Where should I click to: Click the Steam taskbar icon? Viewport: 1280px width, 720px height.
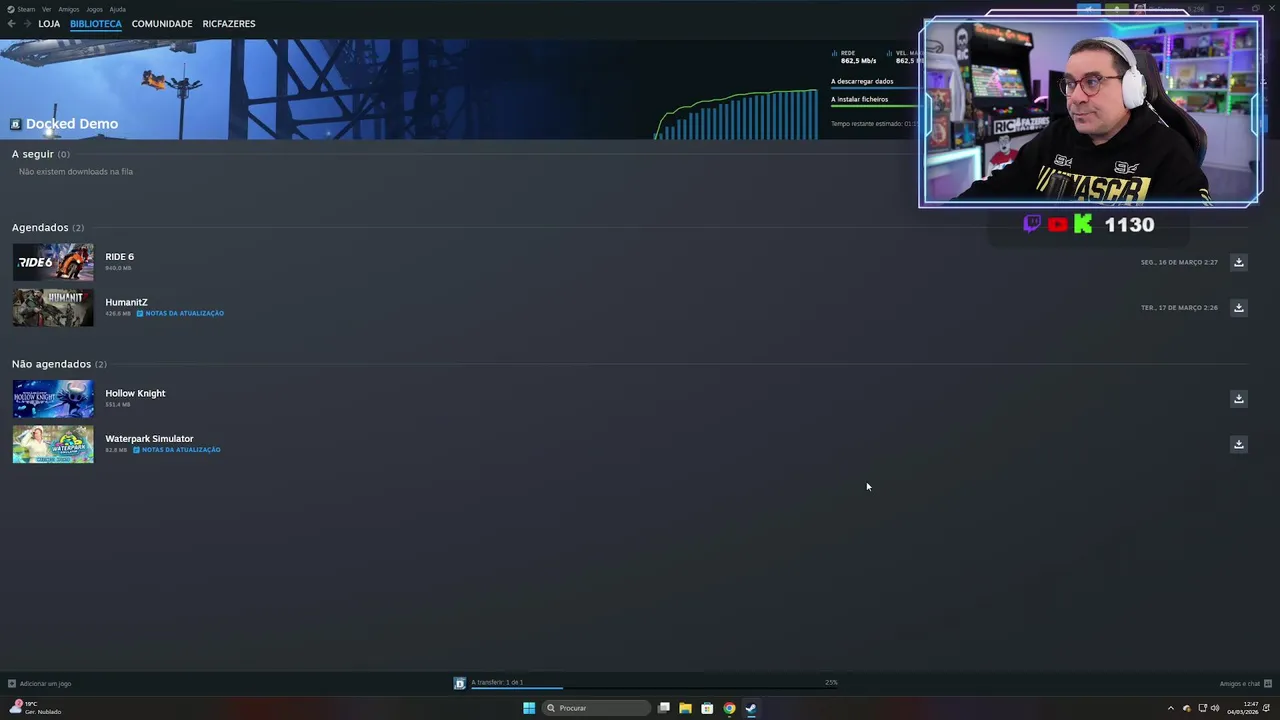click(751, 708)
